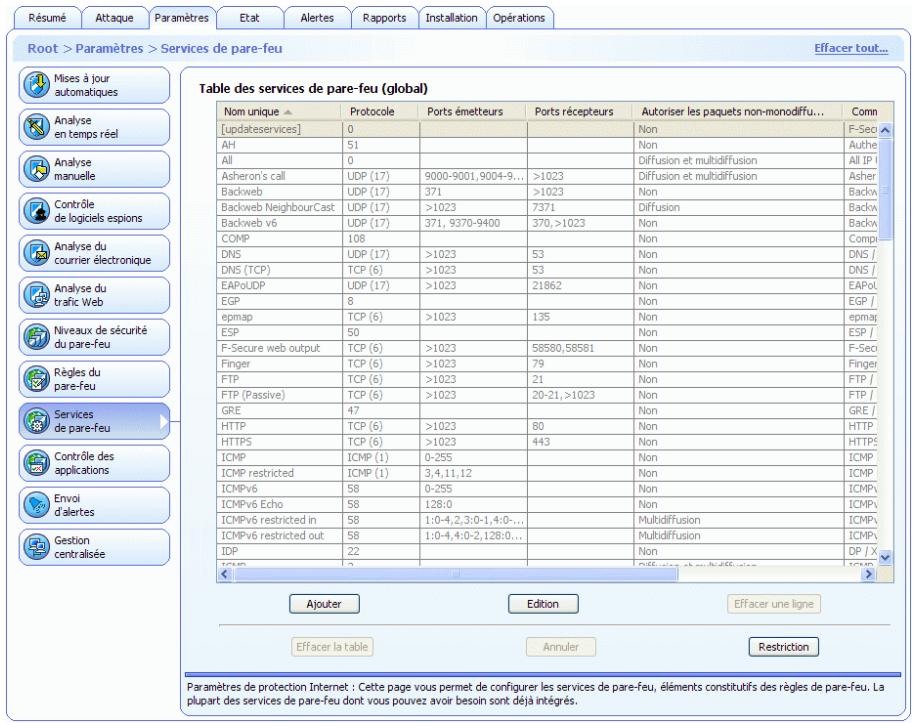Click the Restriction button
This screenshot has width=915, height=723.
pos(784,647)
